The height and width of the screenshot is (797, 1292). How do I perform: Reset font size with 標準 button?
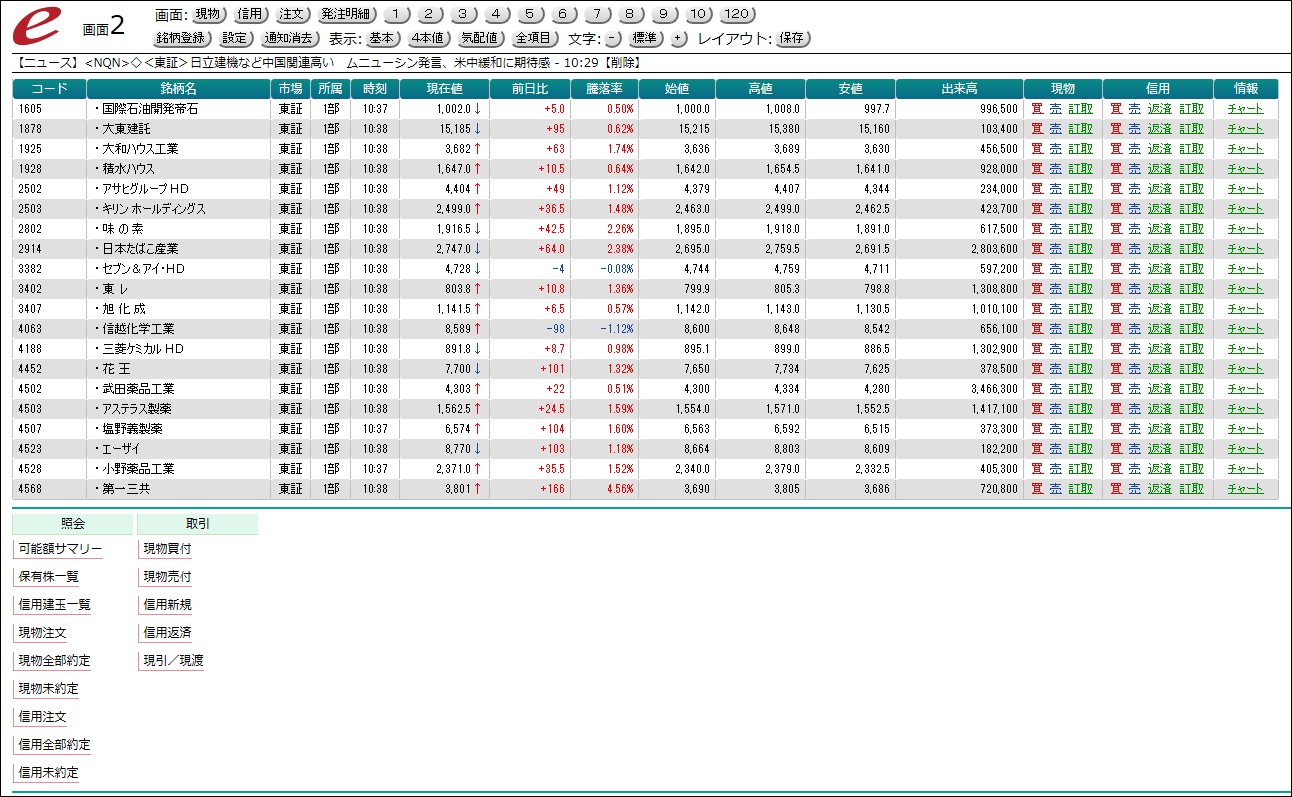pos(646,39)
